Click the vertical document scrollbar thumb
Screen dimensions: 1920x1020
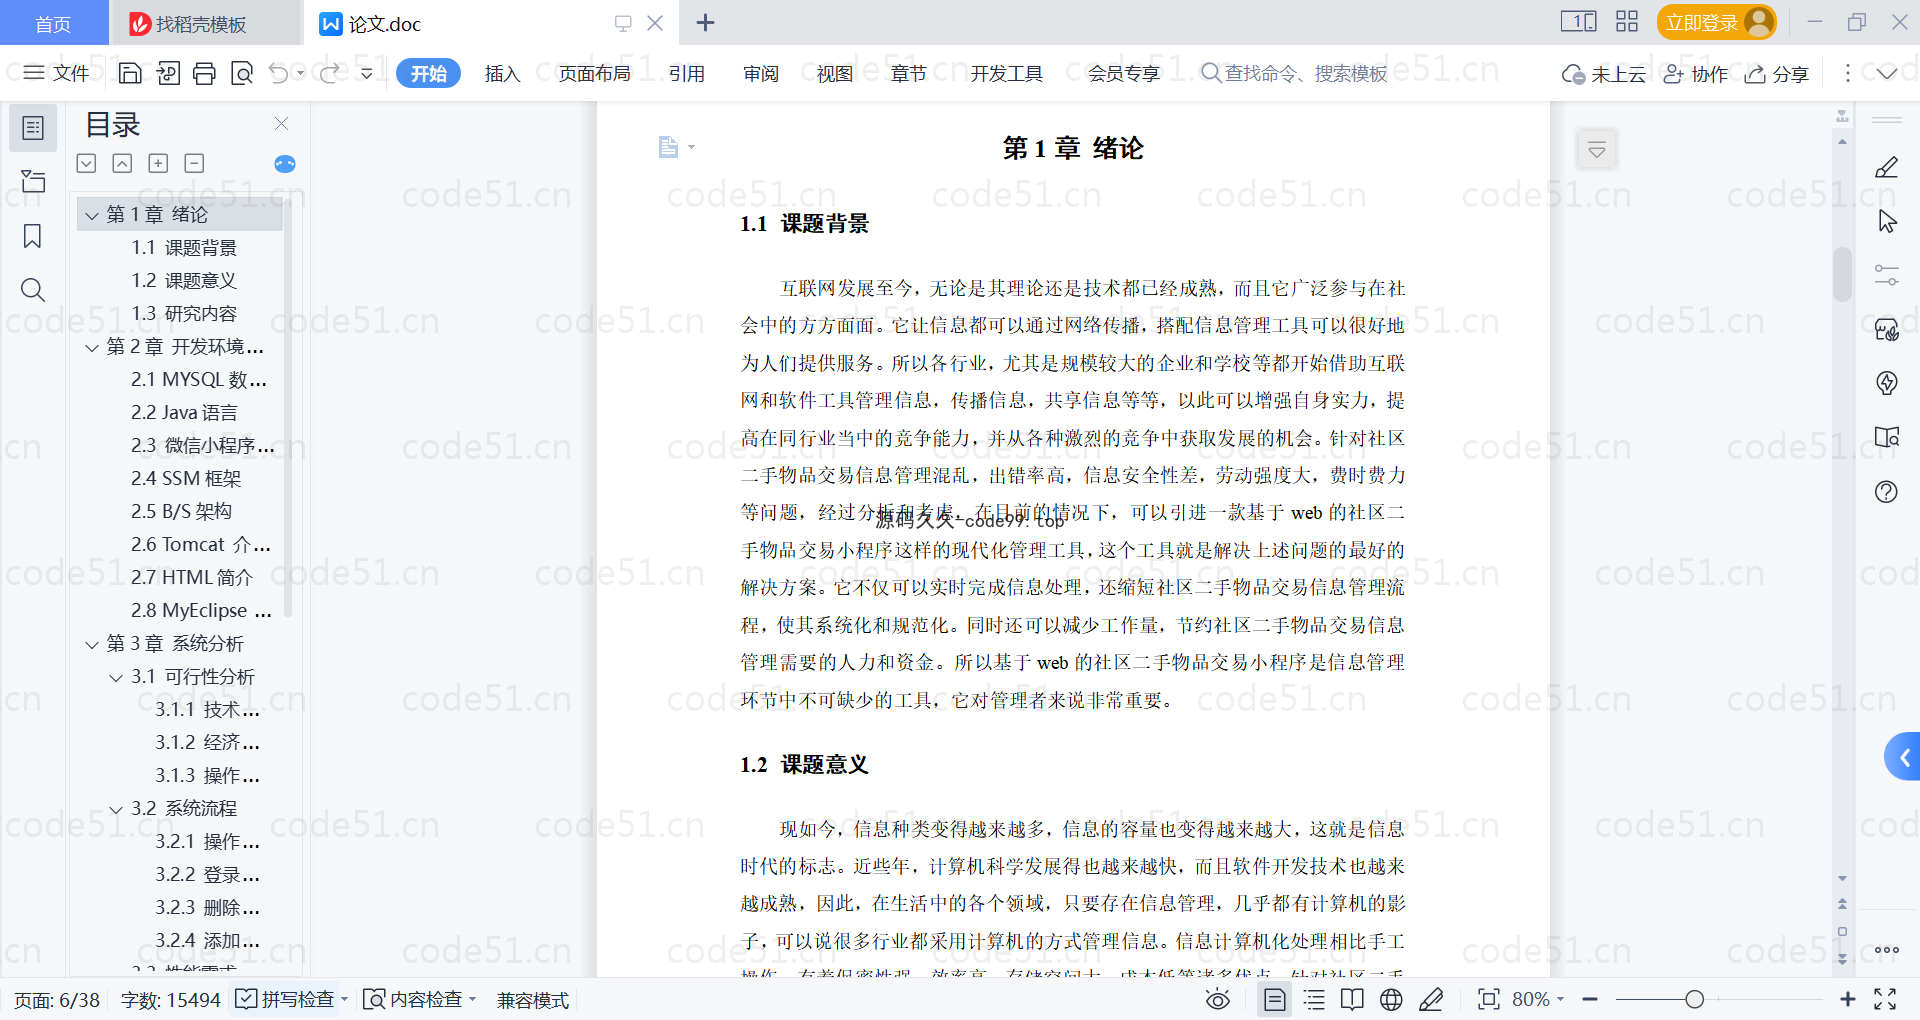tap(1842, 273)
